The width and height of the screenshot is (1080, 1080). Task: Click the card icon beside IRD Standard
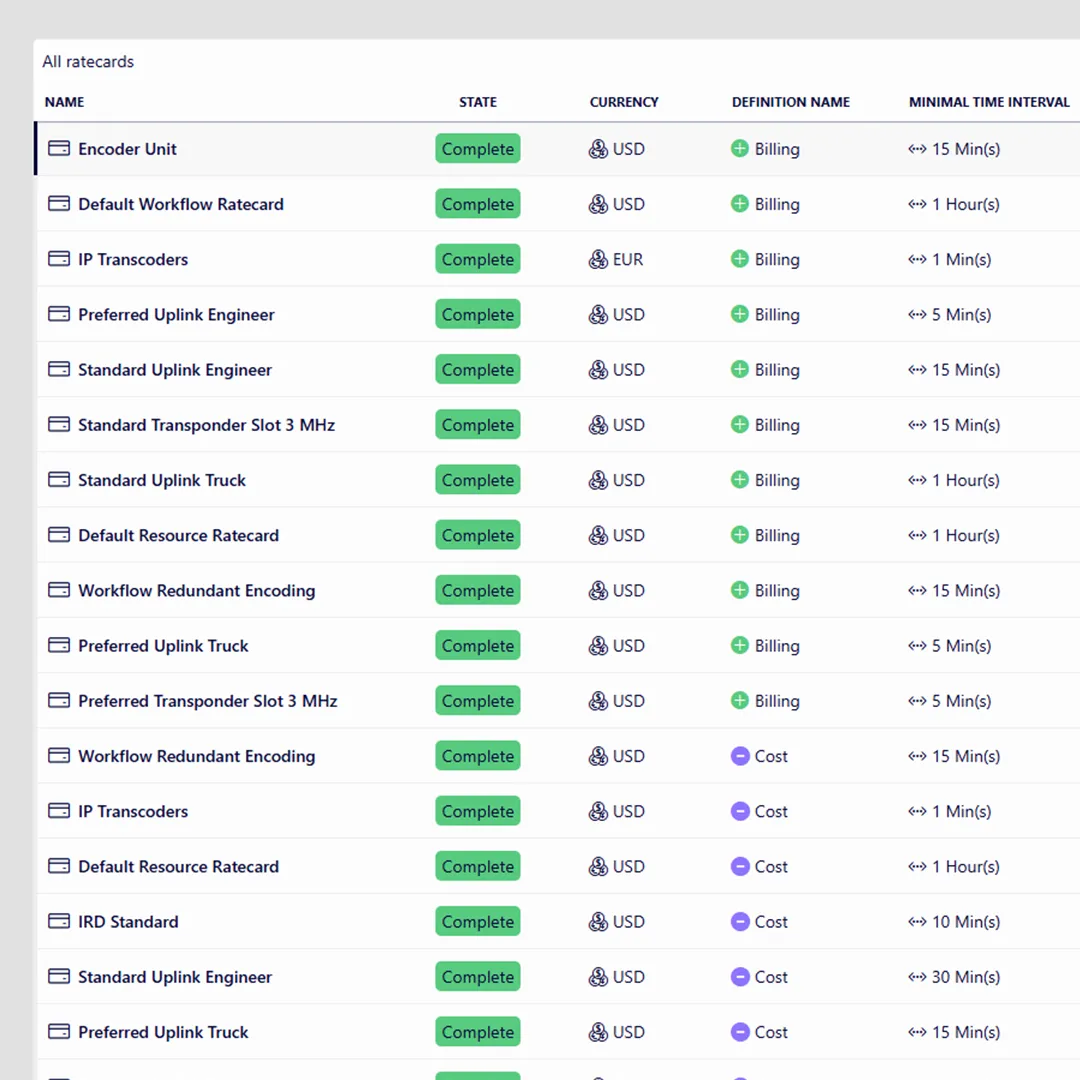click(59, 922)
